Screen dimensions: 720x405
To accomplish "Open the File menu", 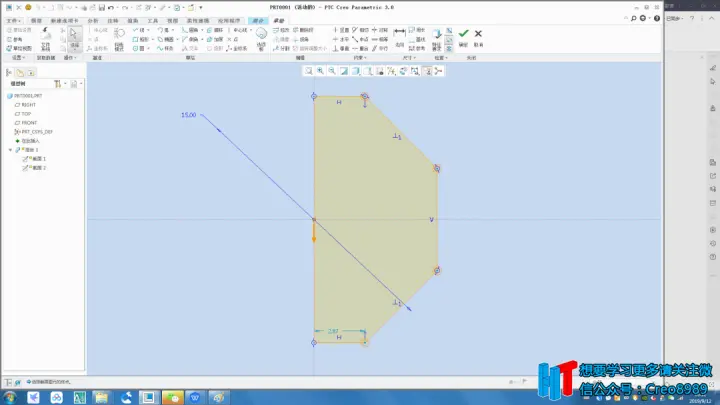I will point(13,21).
